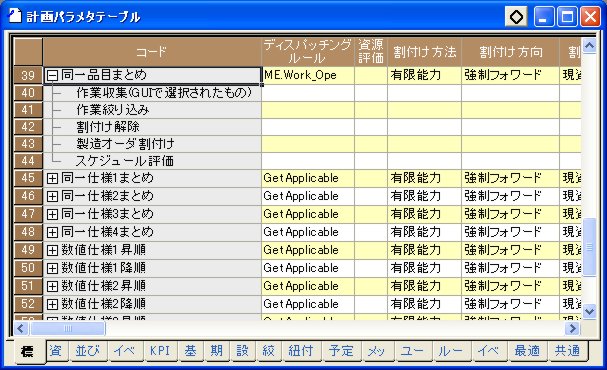Image resolution: width=607 pixels, height=370 pixels.
Task: Click the vertical scrollbar thumb
Action: (x=589, y=247)
